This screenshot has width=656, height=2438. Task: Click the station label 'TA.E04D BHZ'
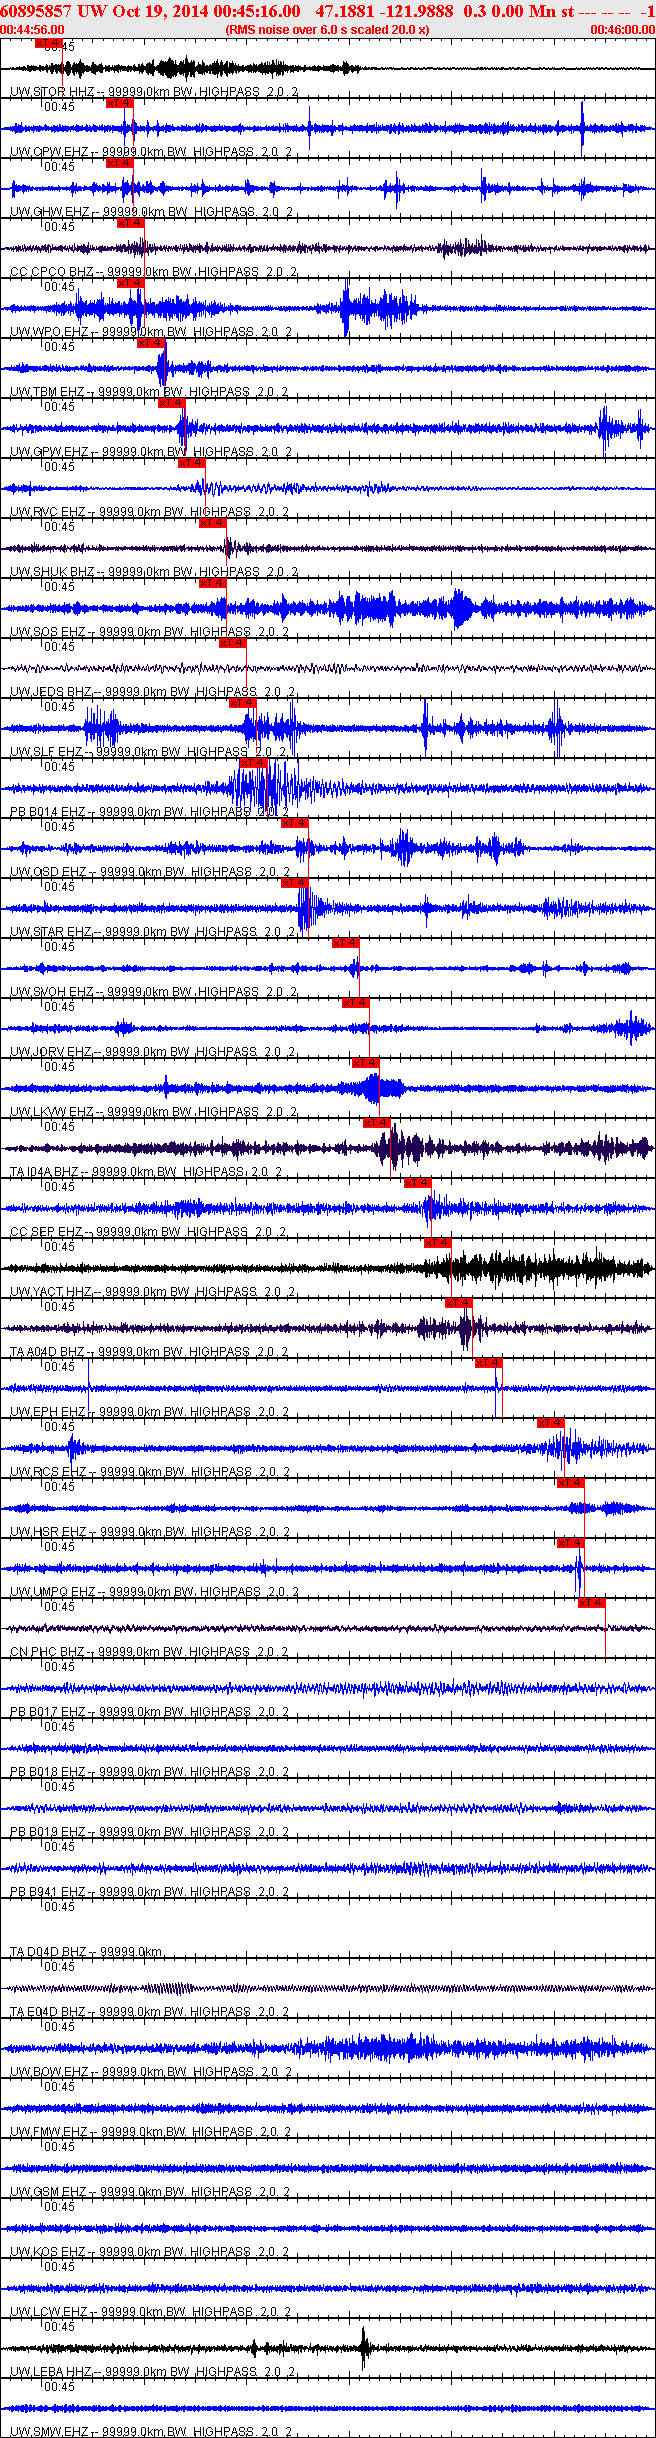[x=48, y=2012]
